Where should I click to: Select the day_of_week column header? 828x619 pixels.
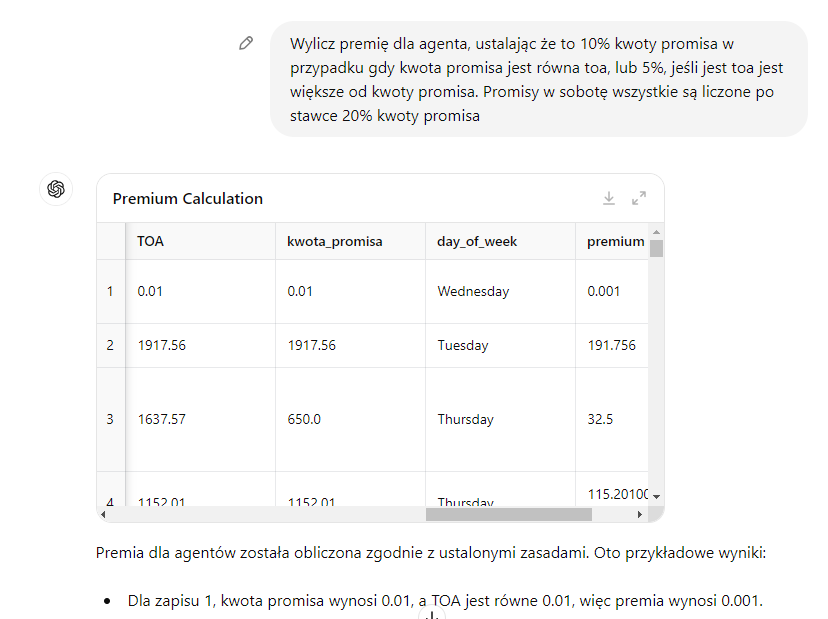(x=477, y=241)
